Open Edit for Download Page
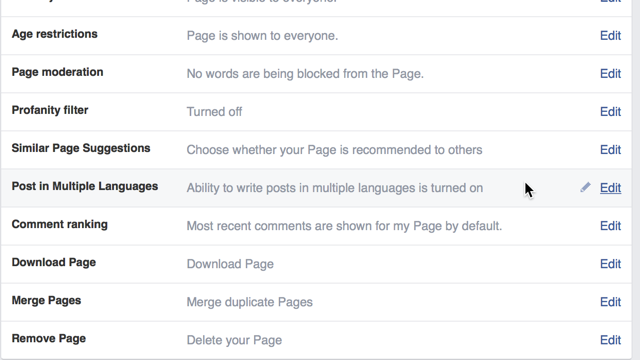This screenshot has height=360, width=640. (610, 264)
